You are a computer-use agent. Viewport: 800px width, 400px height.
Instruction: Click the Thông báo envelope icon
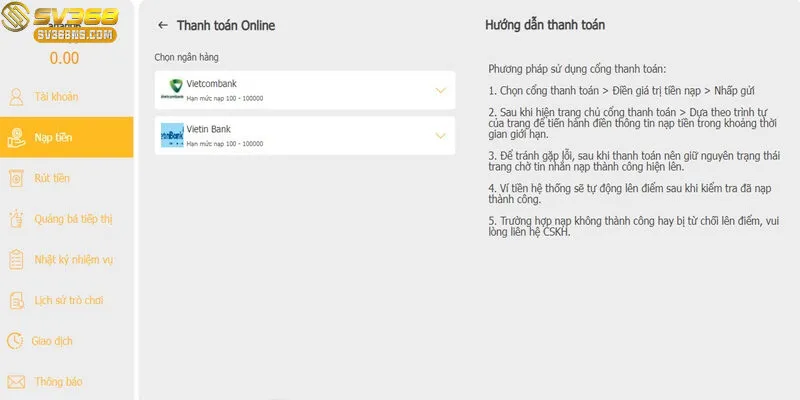click(16, 382)
